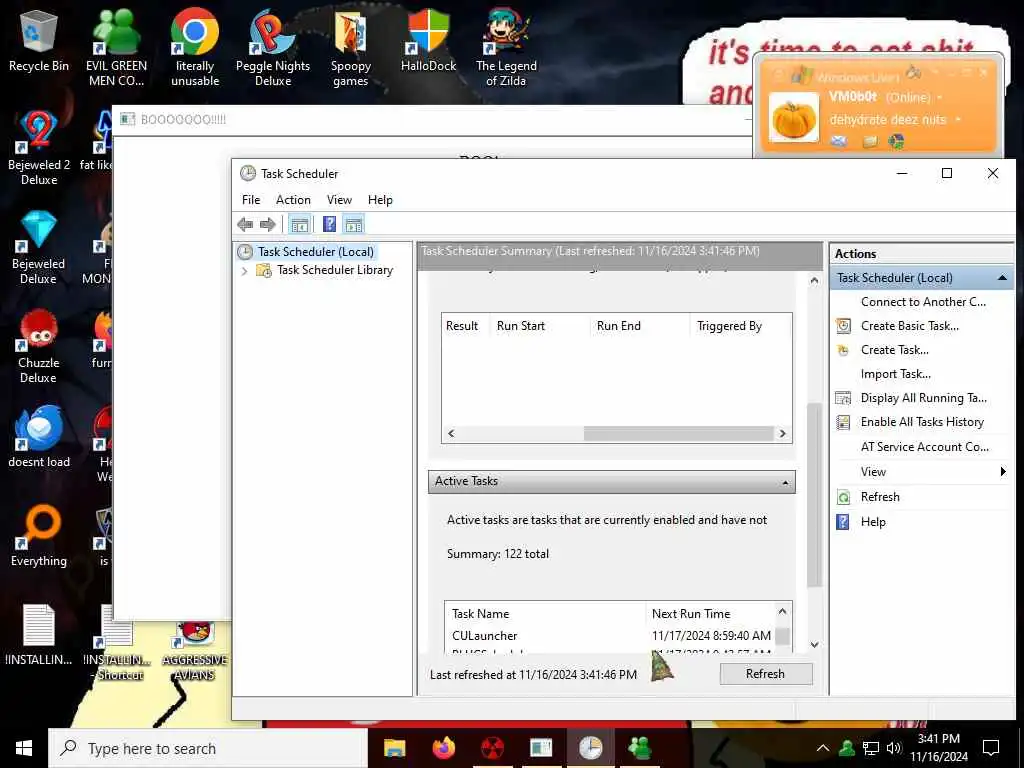Click Enable All Tasks History action
The width and height of the screenshot is (1024, 768).
(922, 422)
